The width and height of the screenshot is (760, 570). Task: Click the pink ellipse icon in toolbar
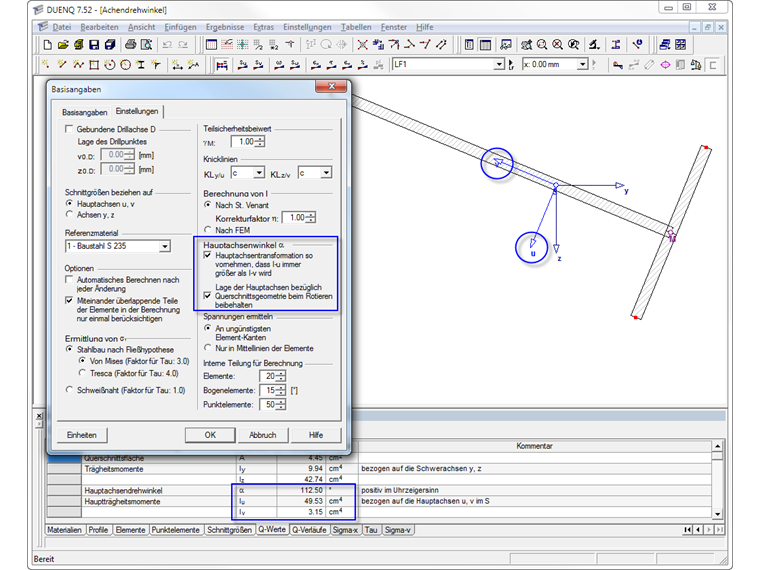point(665,65)
